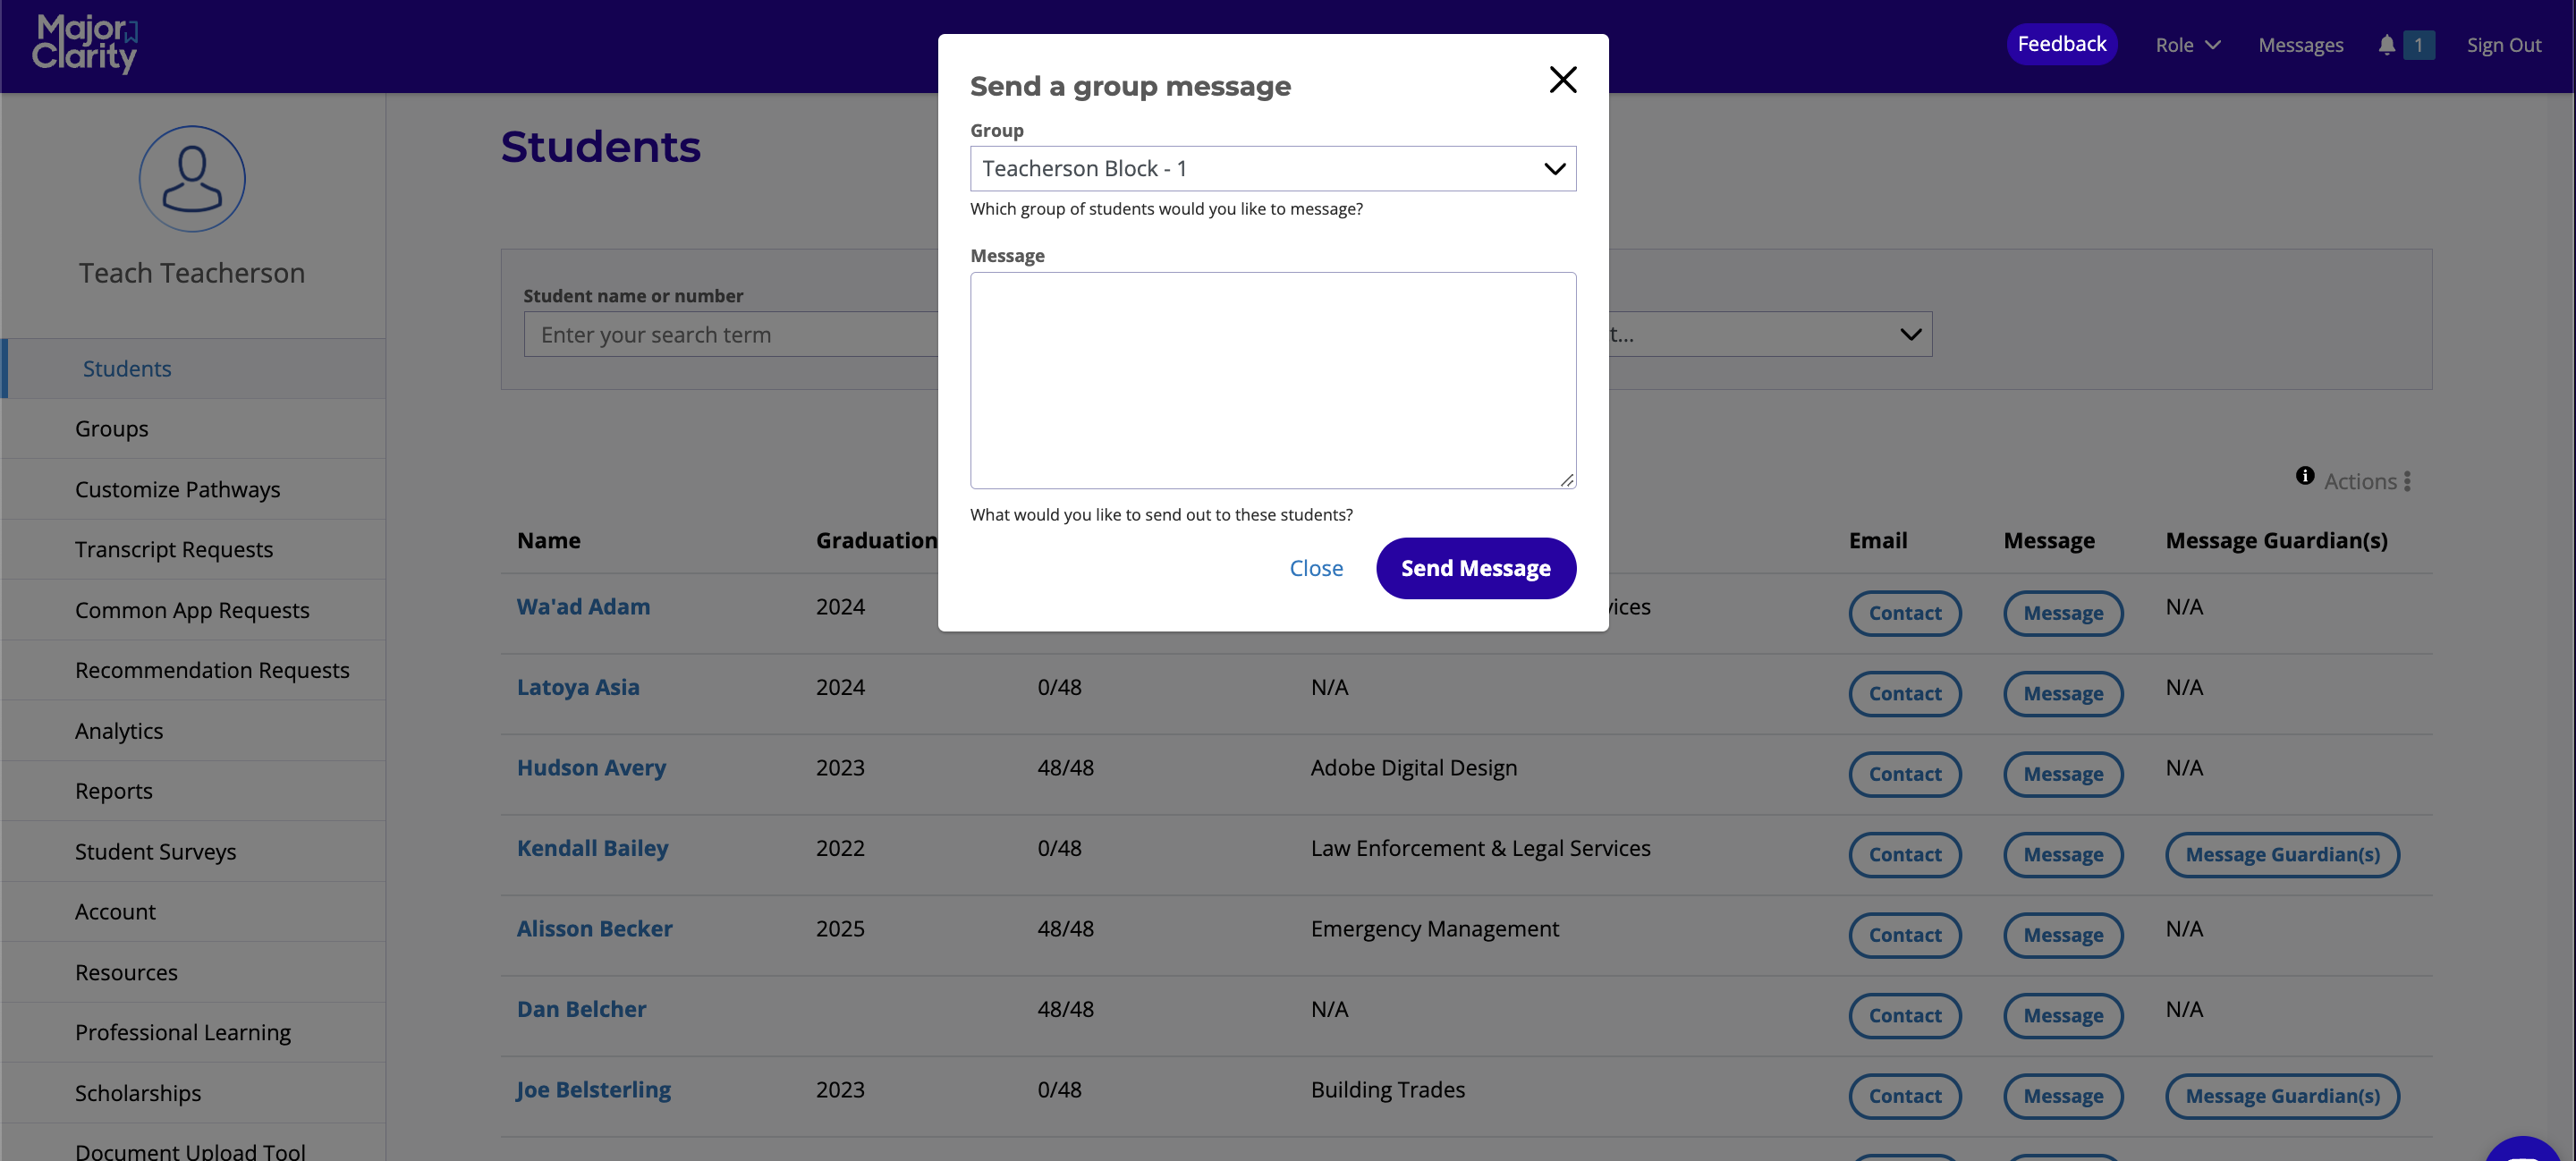Image resolution: width=2576 pixels, height=1161 pixels.
Task: Click the Major Clarity logo
Action: click(x=85, y=44)
